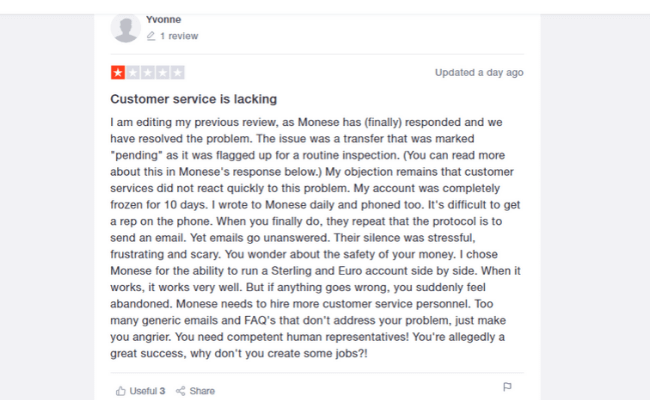
Task: Click Yvonne's profile avatar picture
Action: pos(126,28)
